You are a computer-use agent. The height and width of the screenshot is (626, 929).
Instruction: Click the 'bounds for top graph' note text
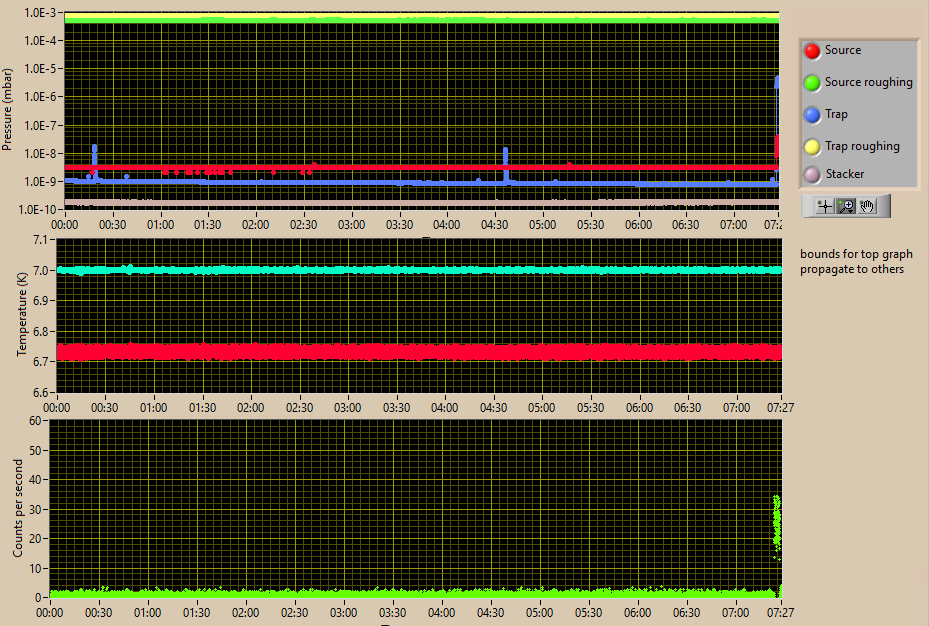[x=856, y=254]
